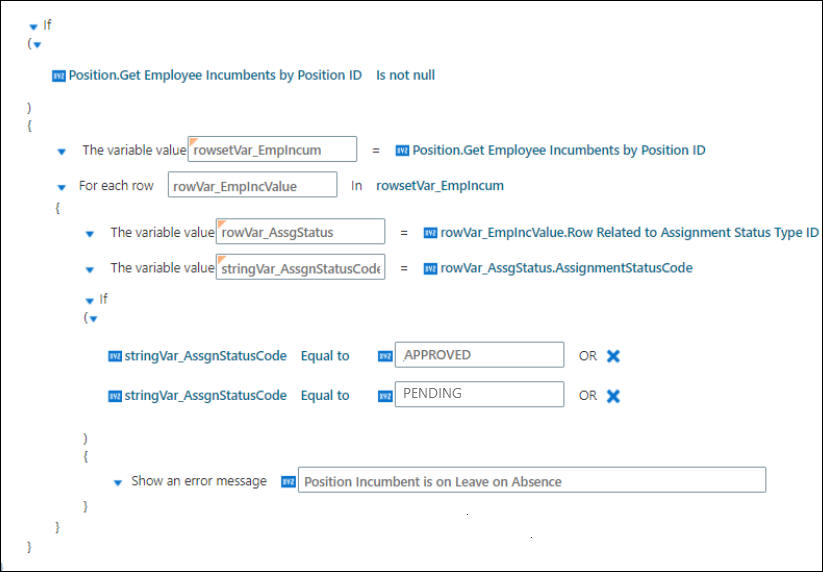Viewport: 823px width, 572px height.
Task: Edit the APPROVED value field
Action: pyautogui.click(x=480, y=355)
